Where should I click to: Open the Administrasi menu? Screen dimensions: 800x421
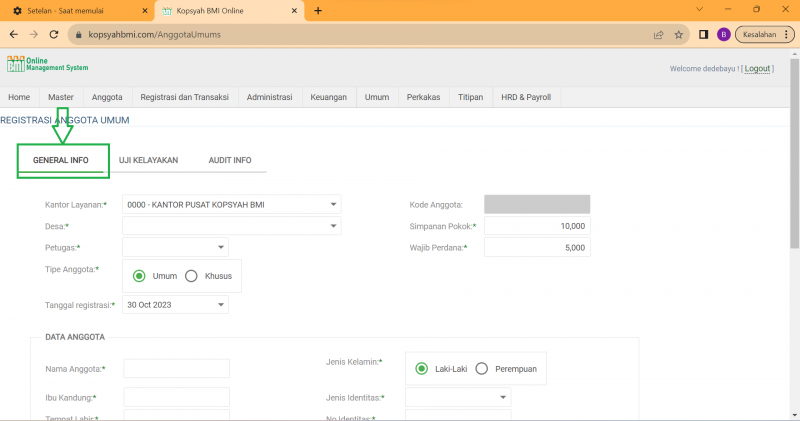pos(269,97)
